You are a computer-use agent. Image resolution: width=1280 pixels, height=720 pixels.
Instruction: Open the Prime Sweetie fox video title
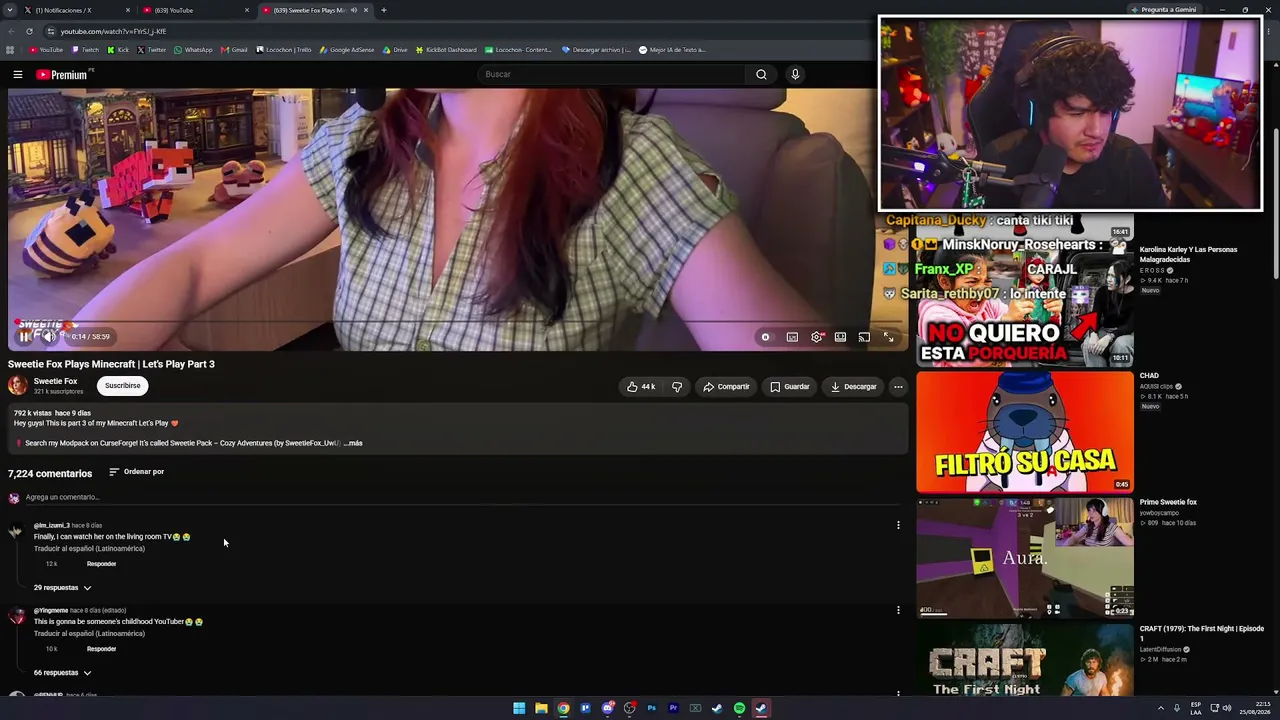coord(1168,502)
